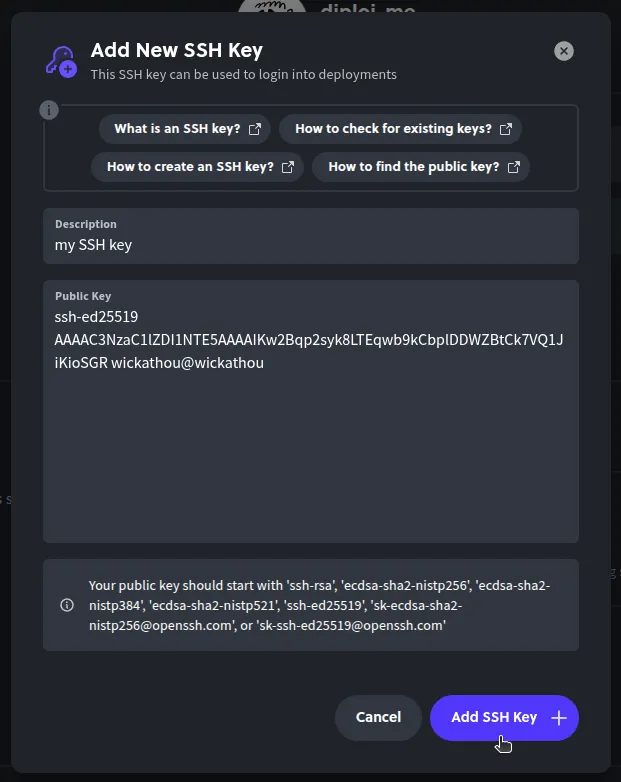Click external-link icon beside "What is an SSH key?"
The width and height of the screenshot is (621, 782).
pos(255,129)
